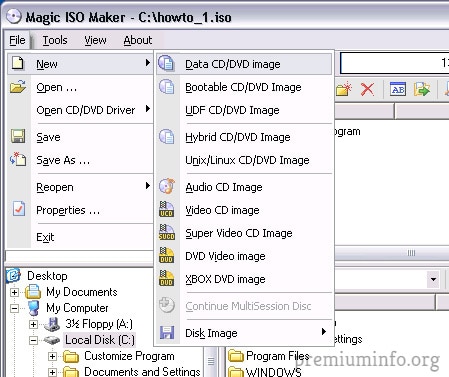Select Bootable CD/DVD Image entry

pos(244,87)
